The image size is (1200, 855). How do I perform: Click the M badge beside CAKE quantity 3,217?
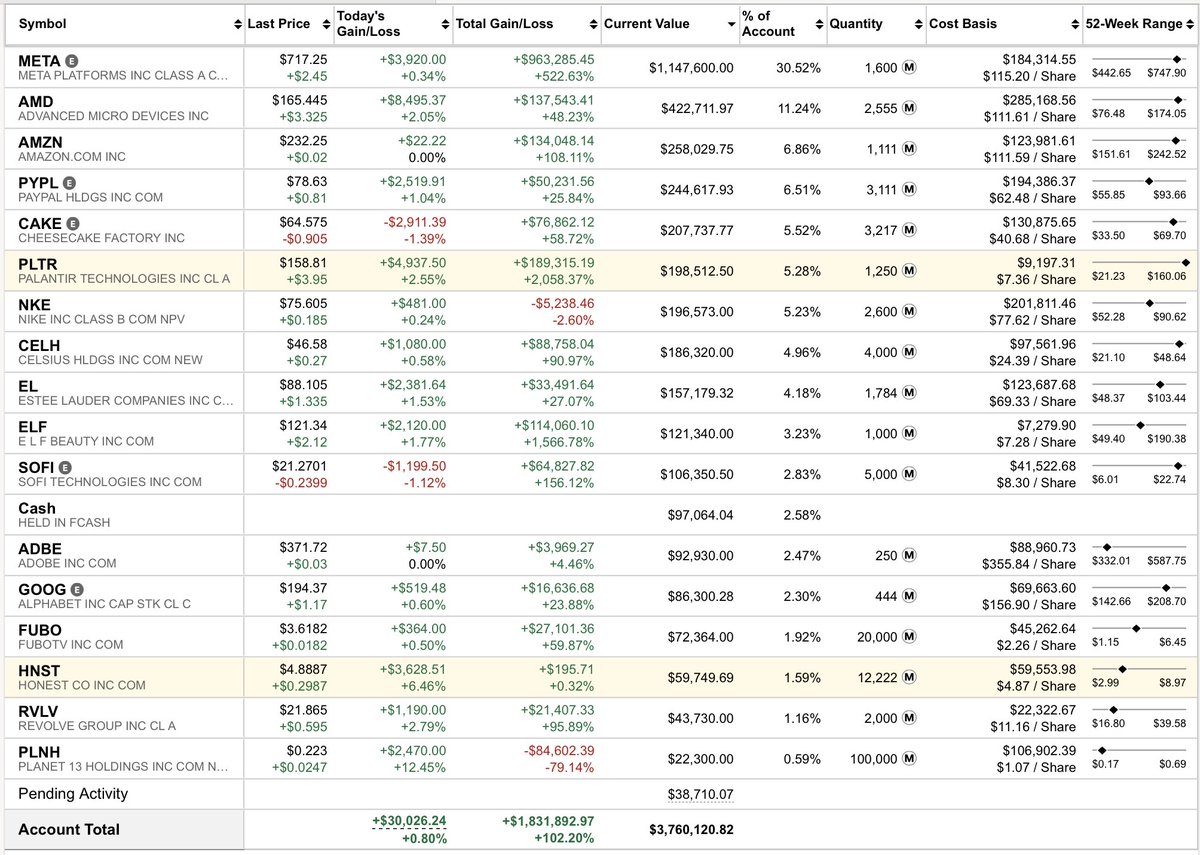coord(910,230)
